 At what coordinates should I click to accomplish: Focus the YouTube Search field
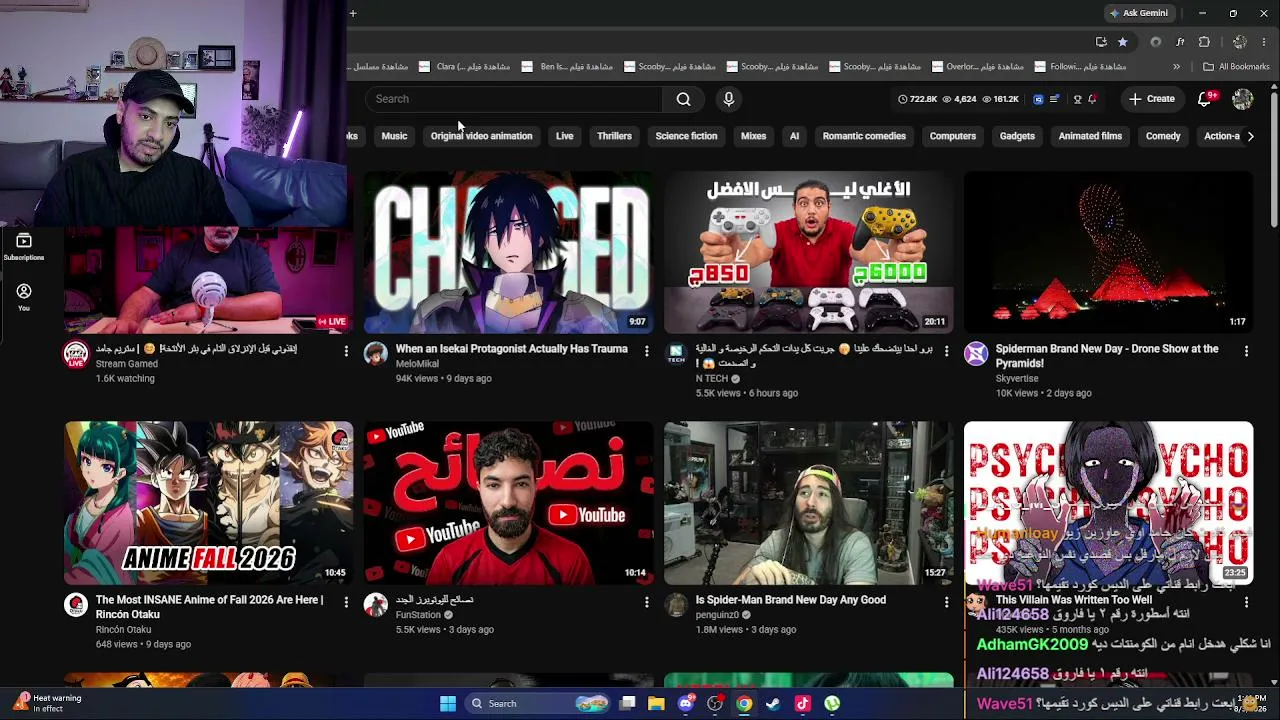[514, 99]
